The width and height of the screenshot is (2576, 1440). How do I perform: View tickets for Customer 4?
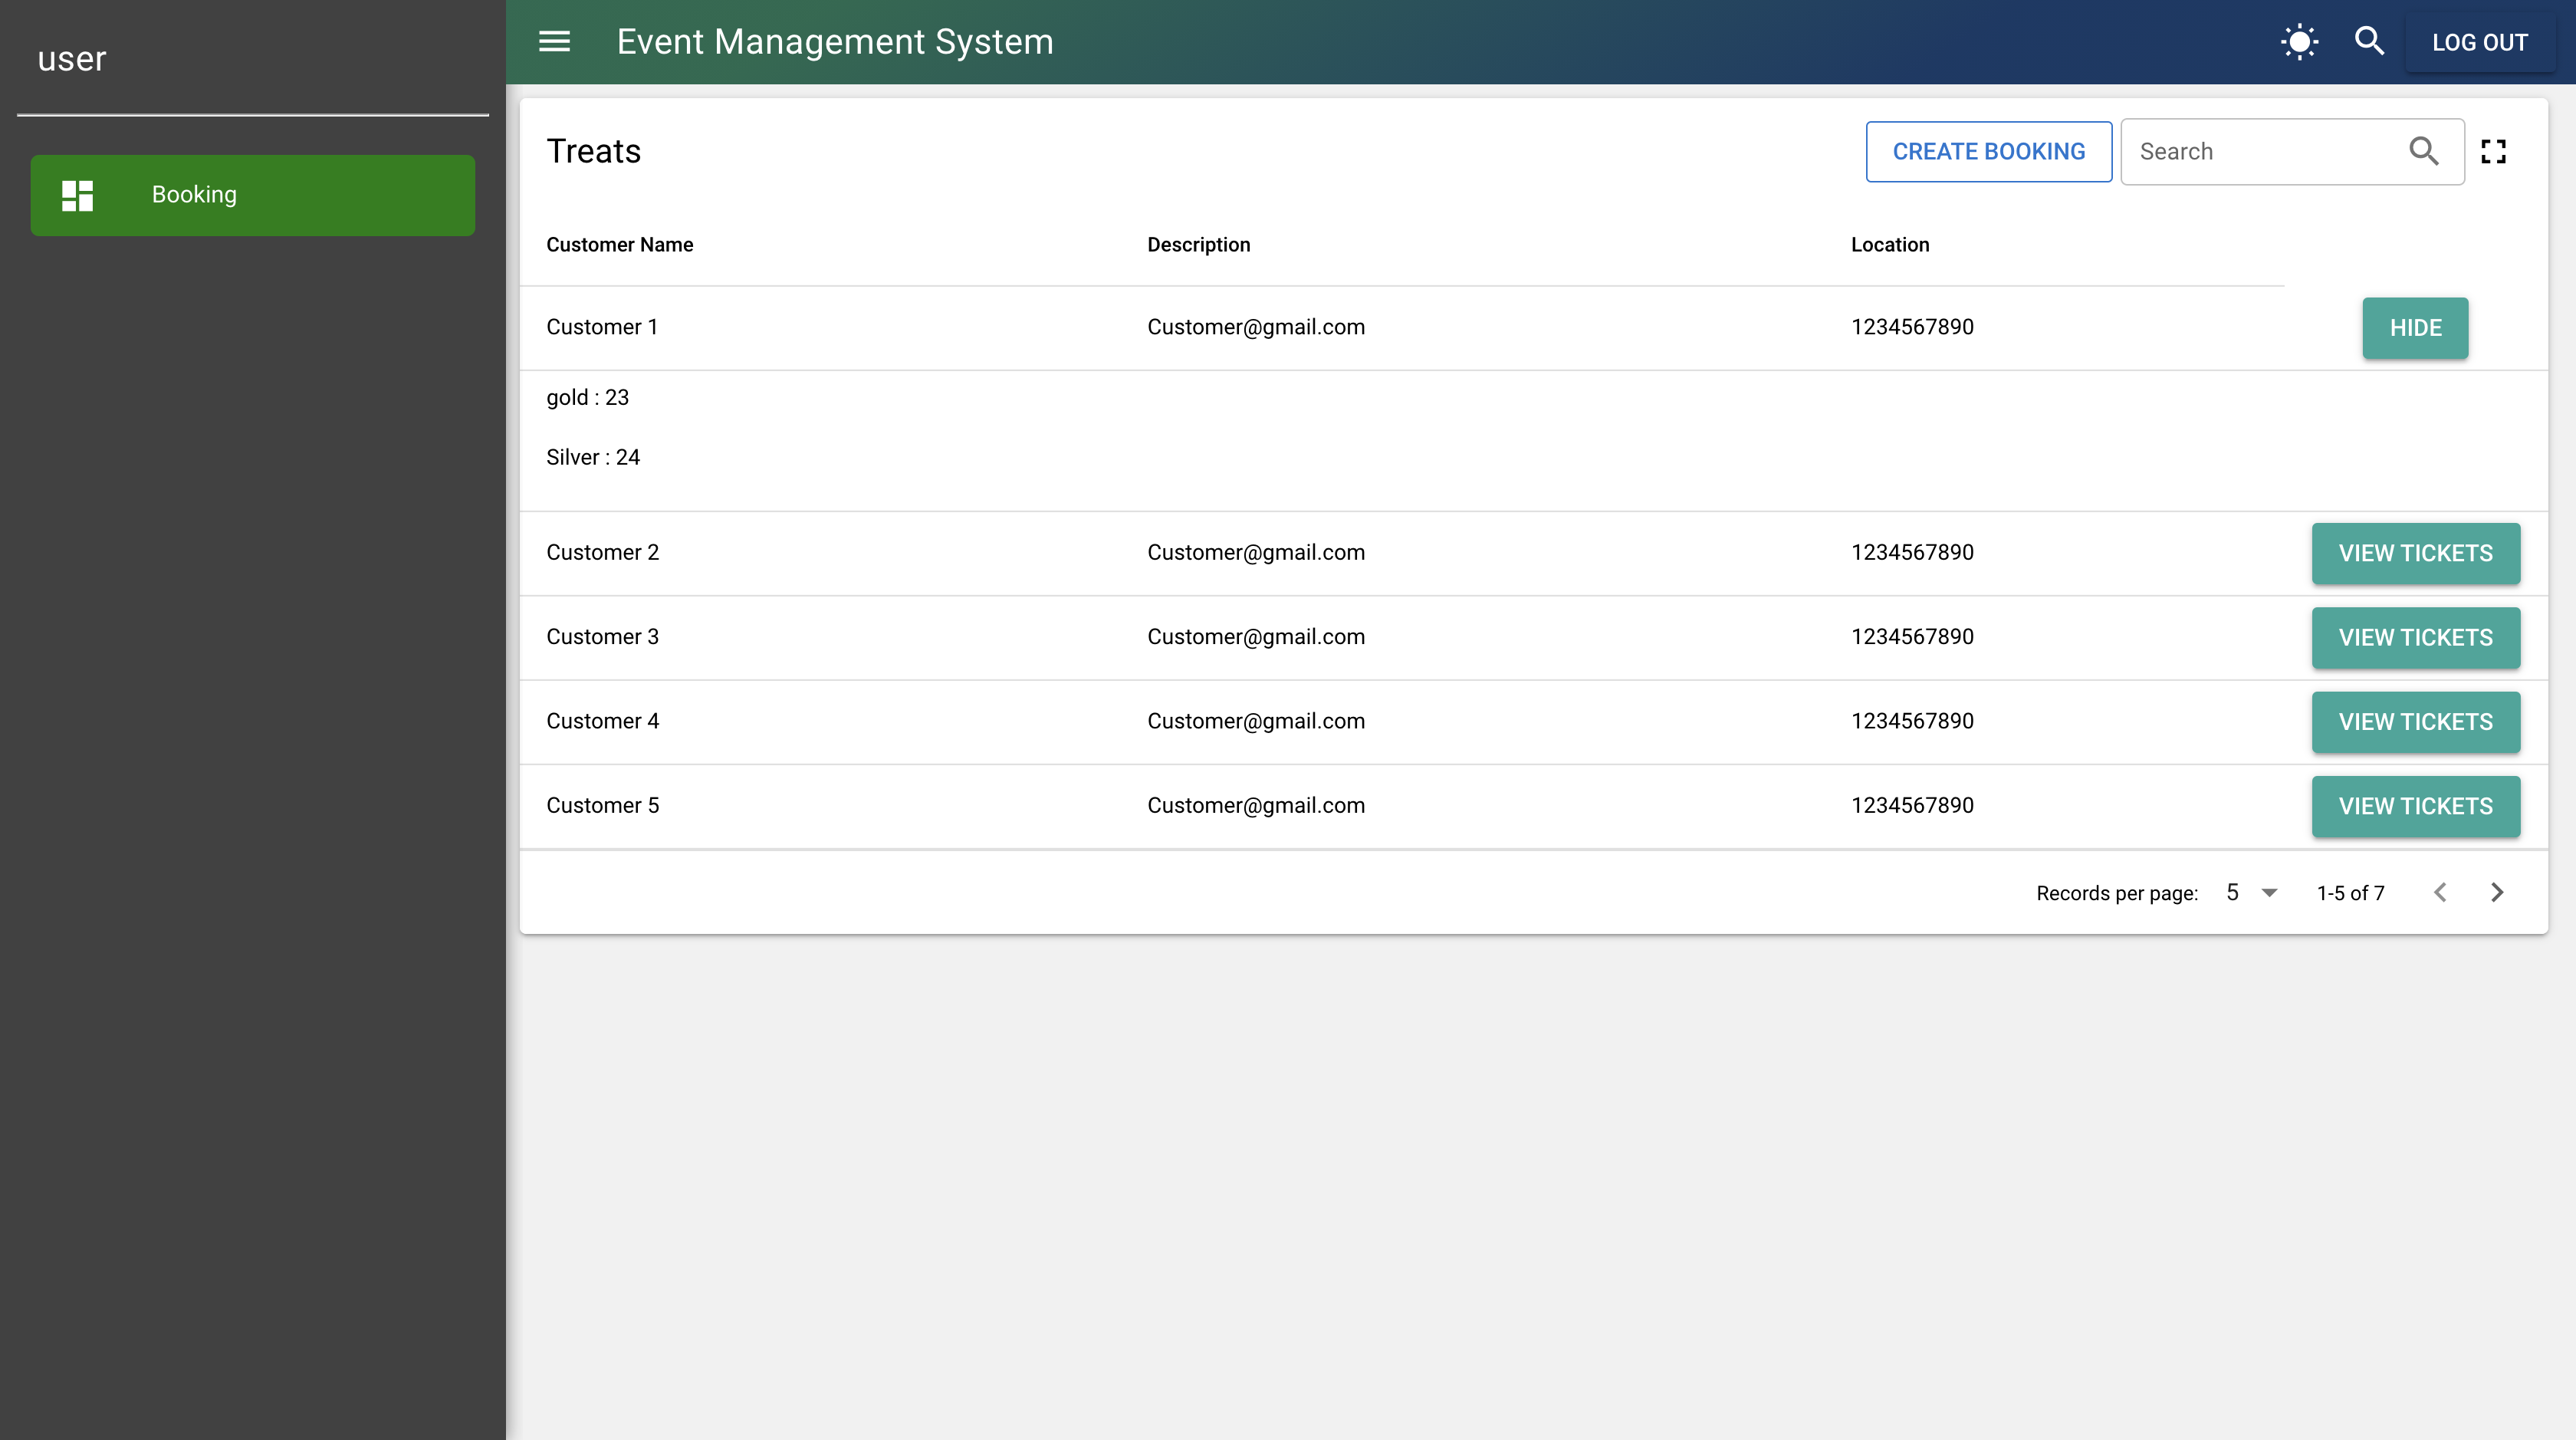[2416, 721]
